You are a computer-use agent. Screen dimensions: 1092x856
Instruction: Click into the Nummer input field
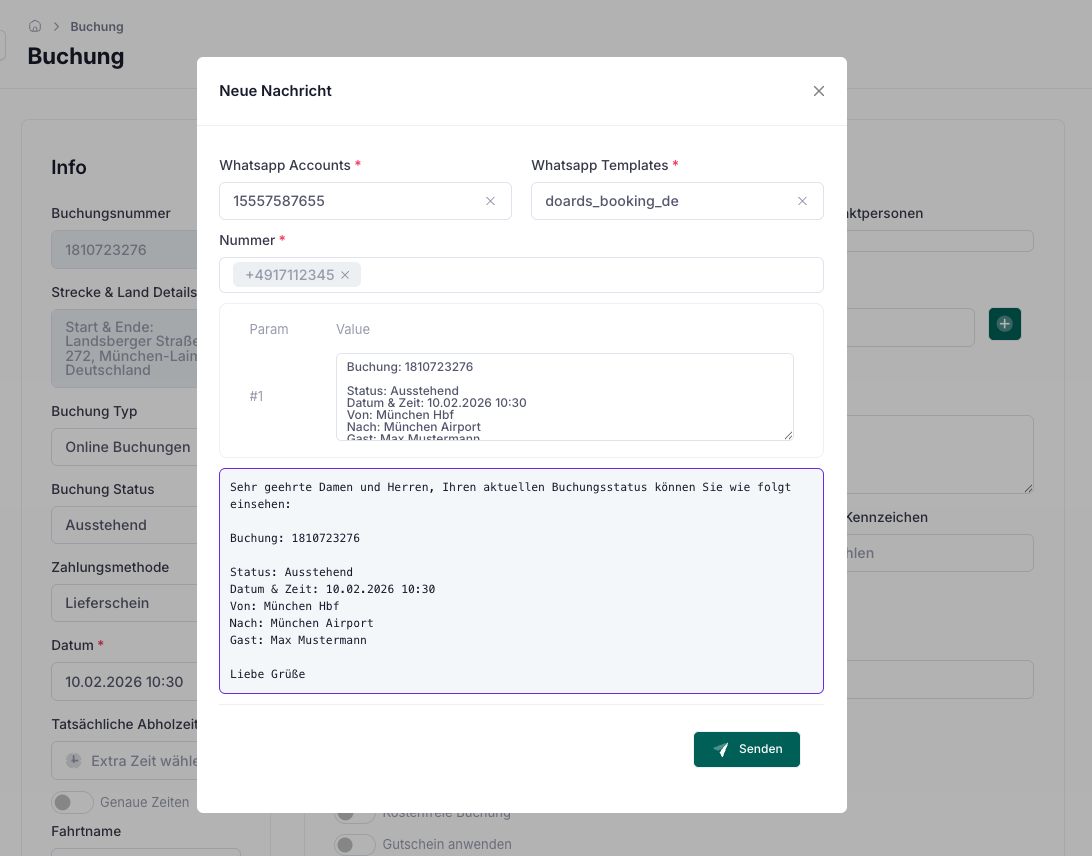590,275
